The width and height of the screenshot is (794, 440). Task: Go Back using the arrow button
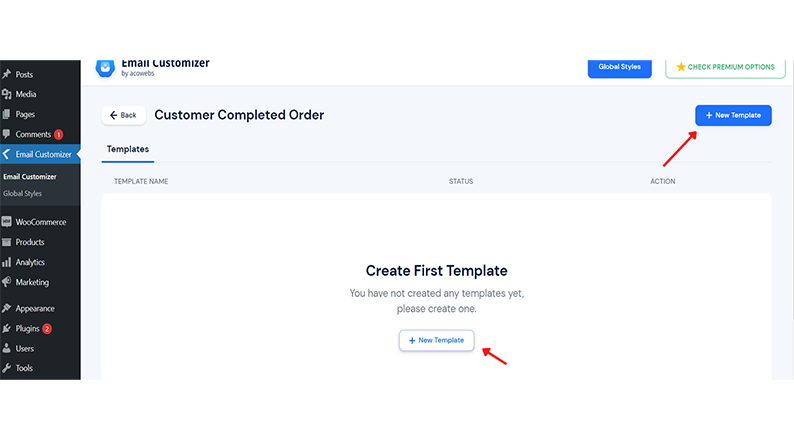[124, 115]
